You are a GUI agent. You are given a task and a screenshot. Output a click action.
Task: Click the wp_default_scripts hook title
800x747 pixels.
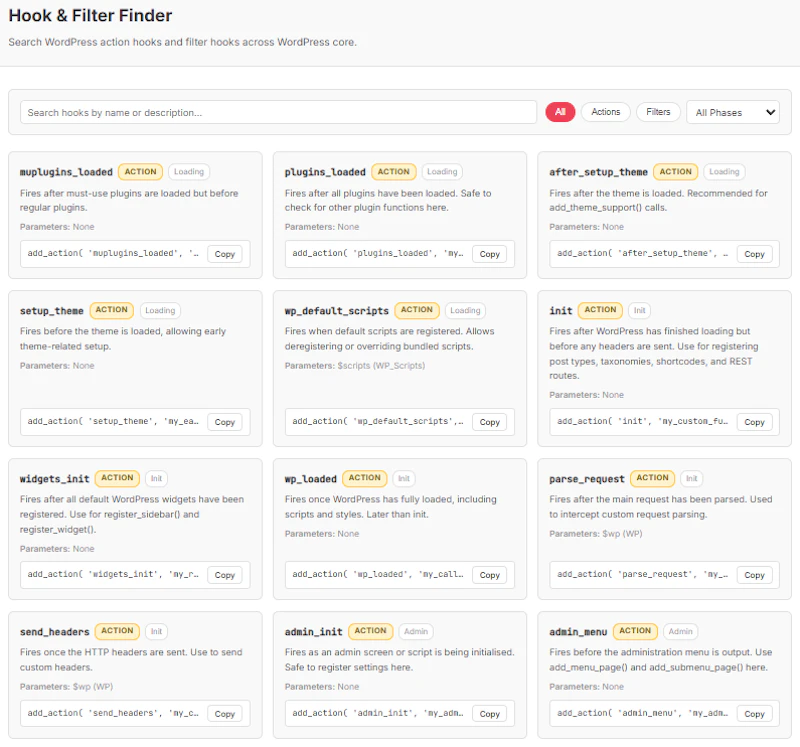337,311
